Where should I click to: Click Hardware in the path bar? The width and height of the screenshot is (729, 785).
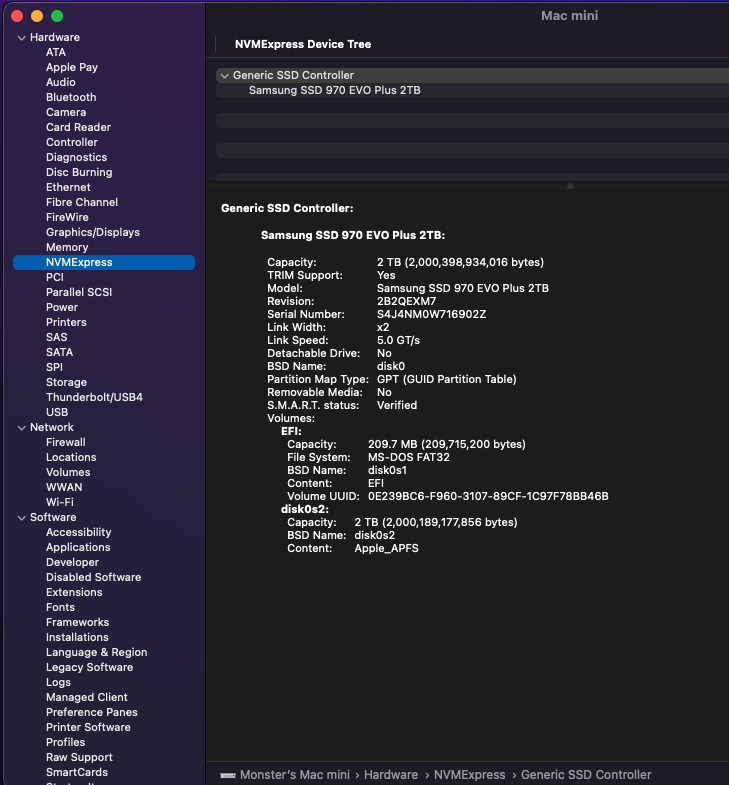click(x=391, y=775)
